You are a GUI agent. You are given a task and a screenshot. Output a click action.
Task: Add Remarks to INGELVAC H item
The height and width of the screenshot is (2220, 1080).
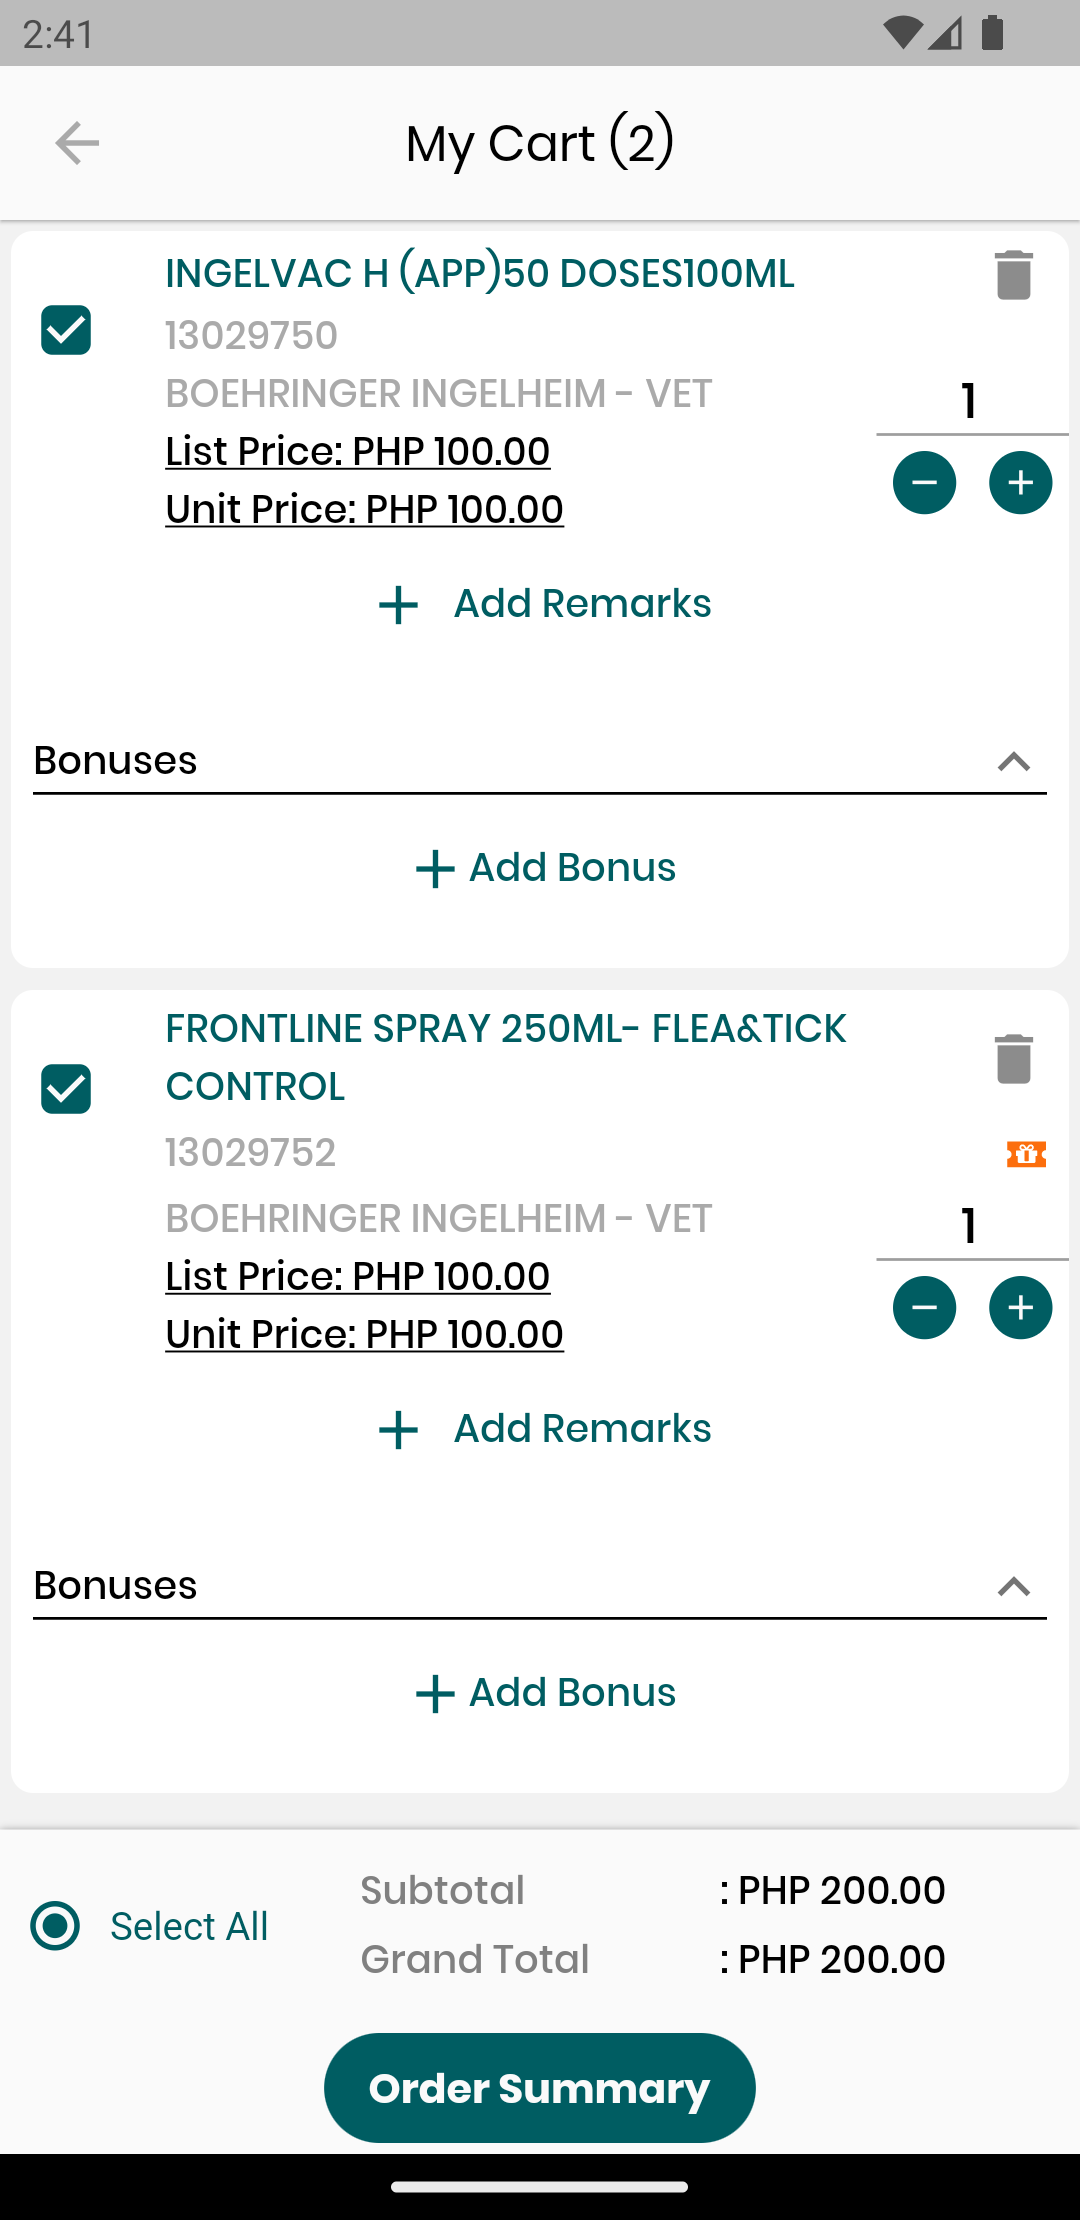545,604
